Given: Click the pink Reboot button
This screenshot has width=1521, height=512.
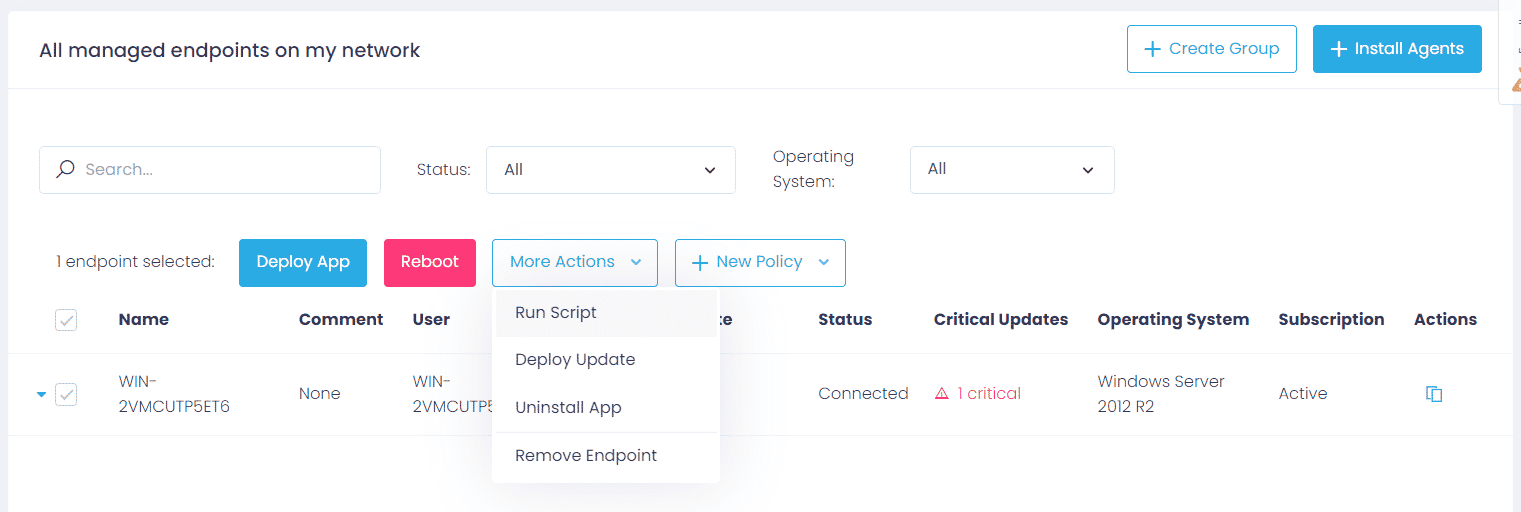Looking at the screenshot, I should (429, 262).
